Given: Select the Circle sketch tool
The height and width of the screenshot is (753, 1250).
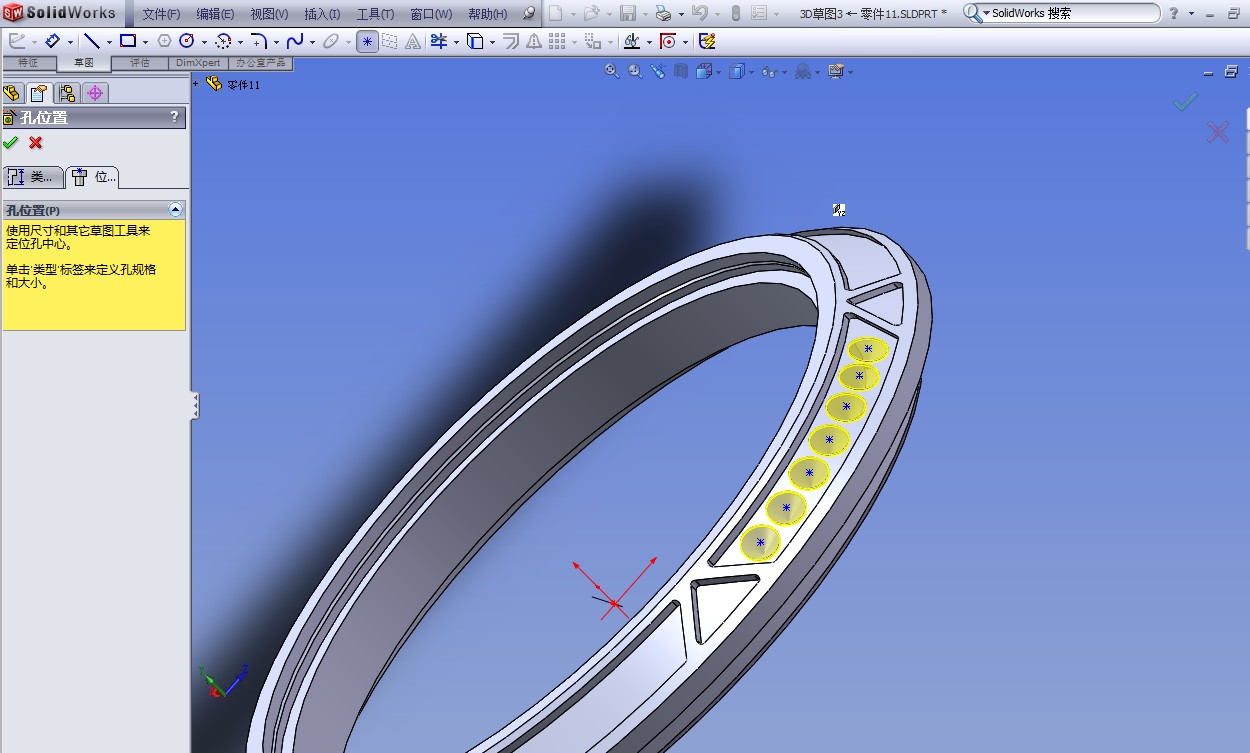Looking at the screenshot, I should pyautogui.click(x=187, y=41).
